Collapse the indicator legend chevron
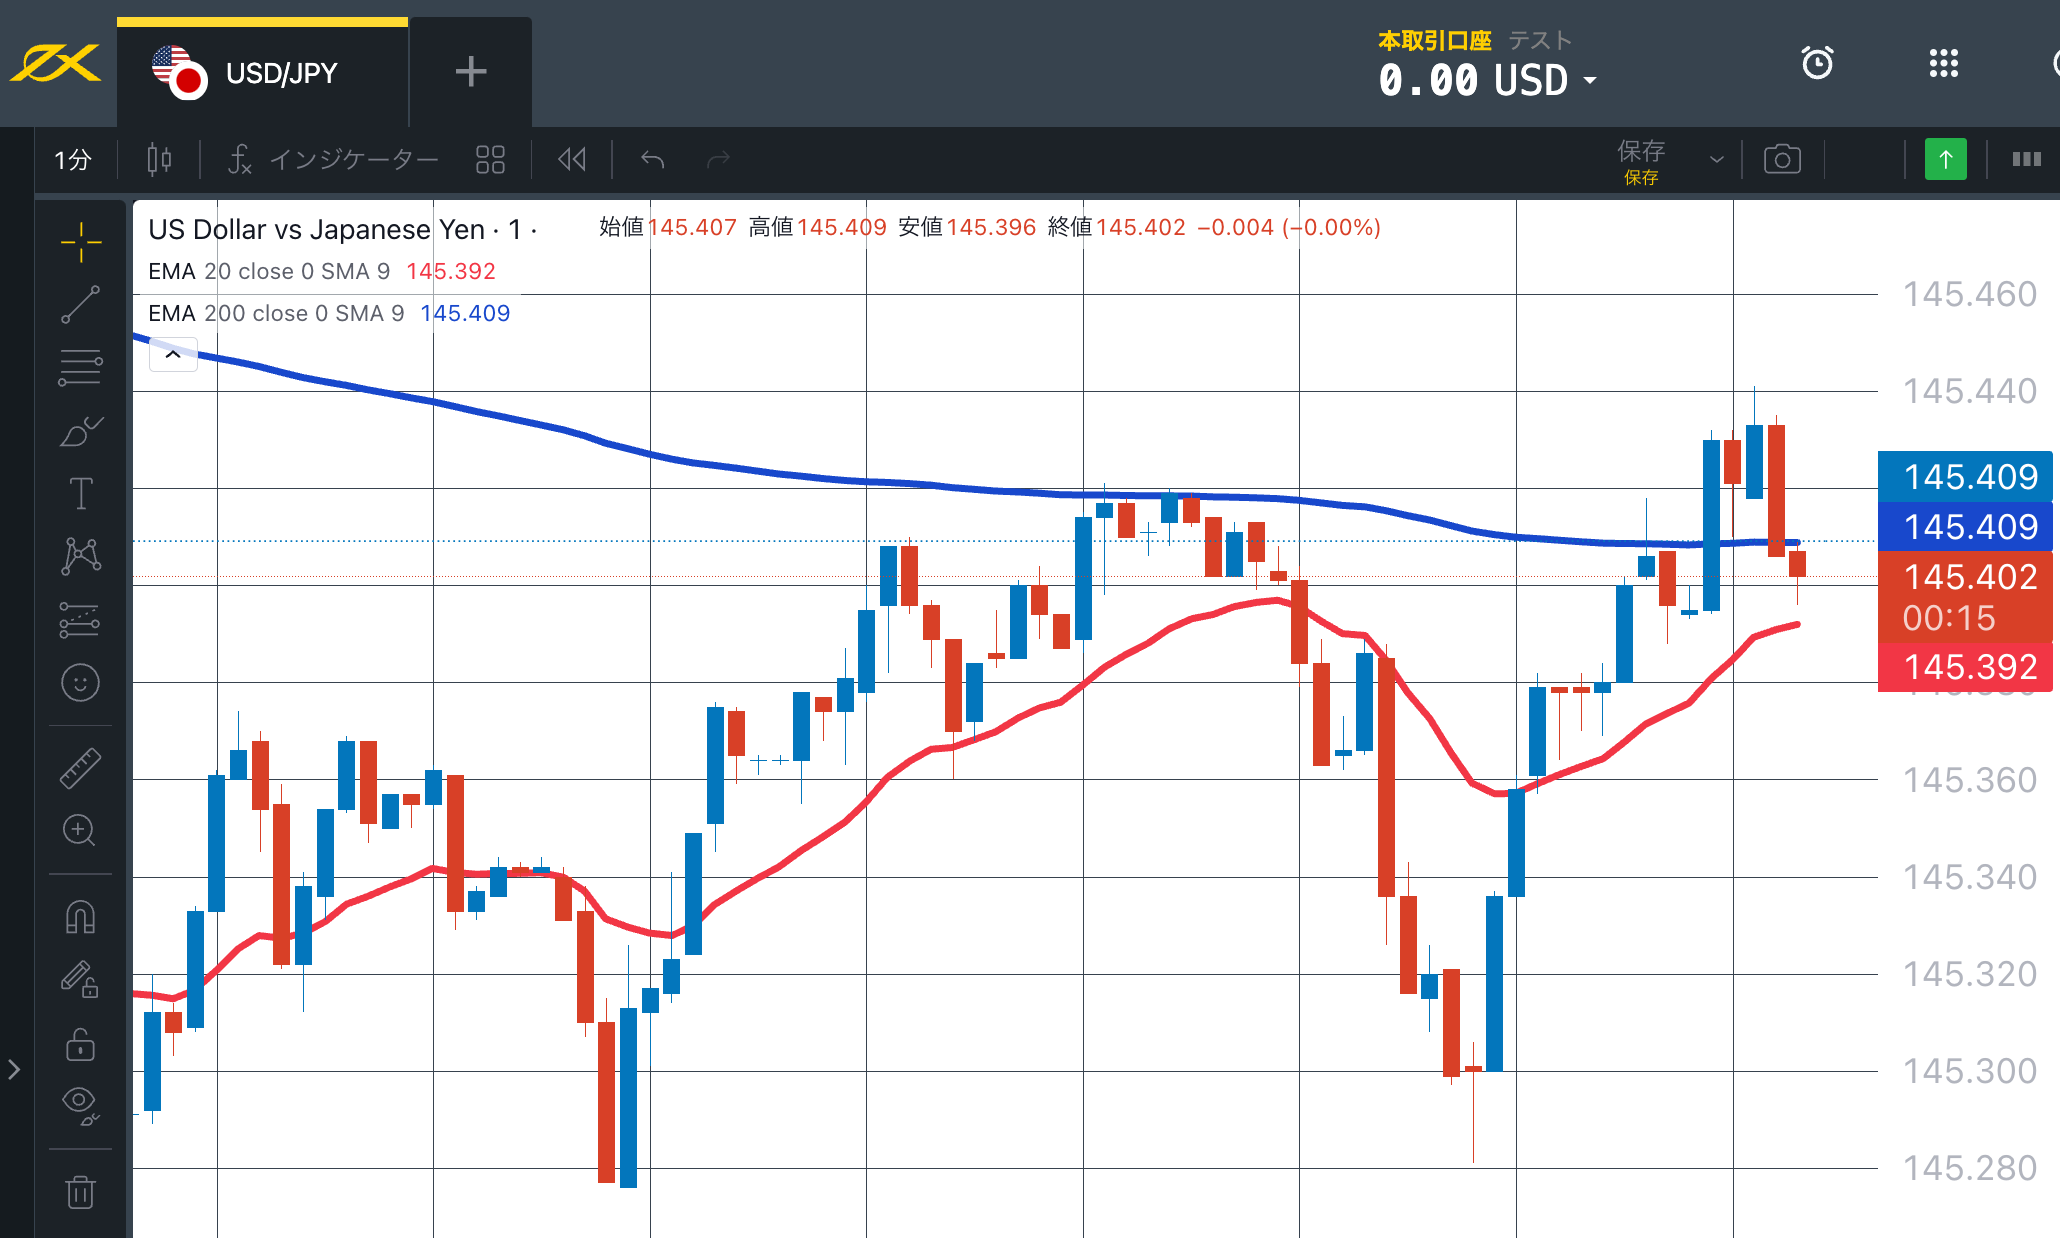The image size is (2060, 1238). [173, 354]
